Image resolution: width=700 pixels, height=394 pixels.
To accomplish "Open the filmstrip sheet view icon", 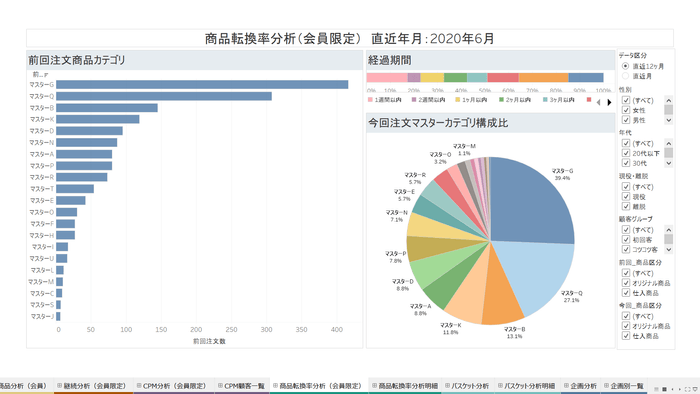I will [657, 389].
